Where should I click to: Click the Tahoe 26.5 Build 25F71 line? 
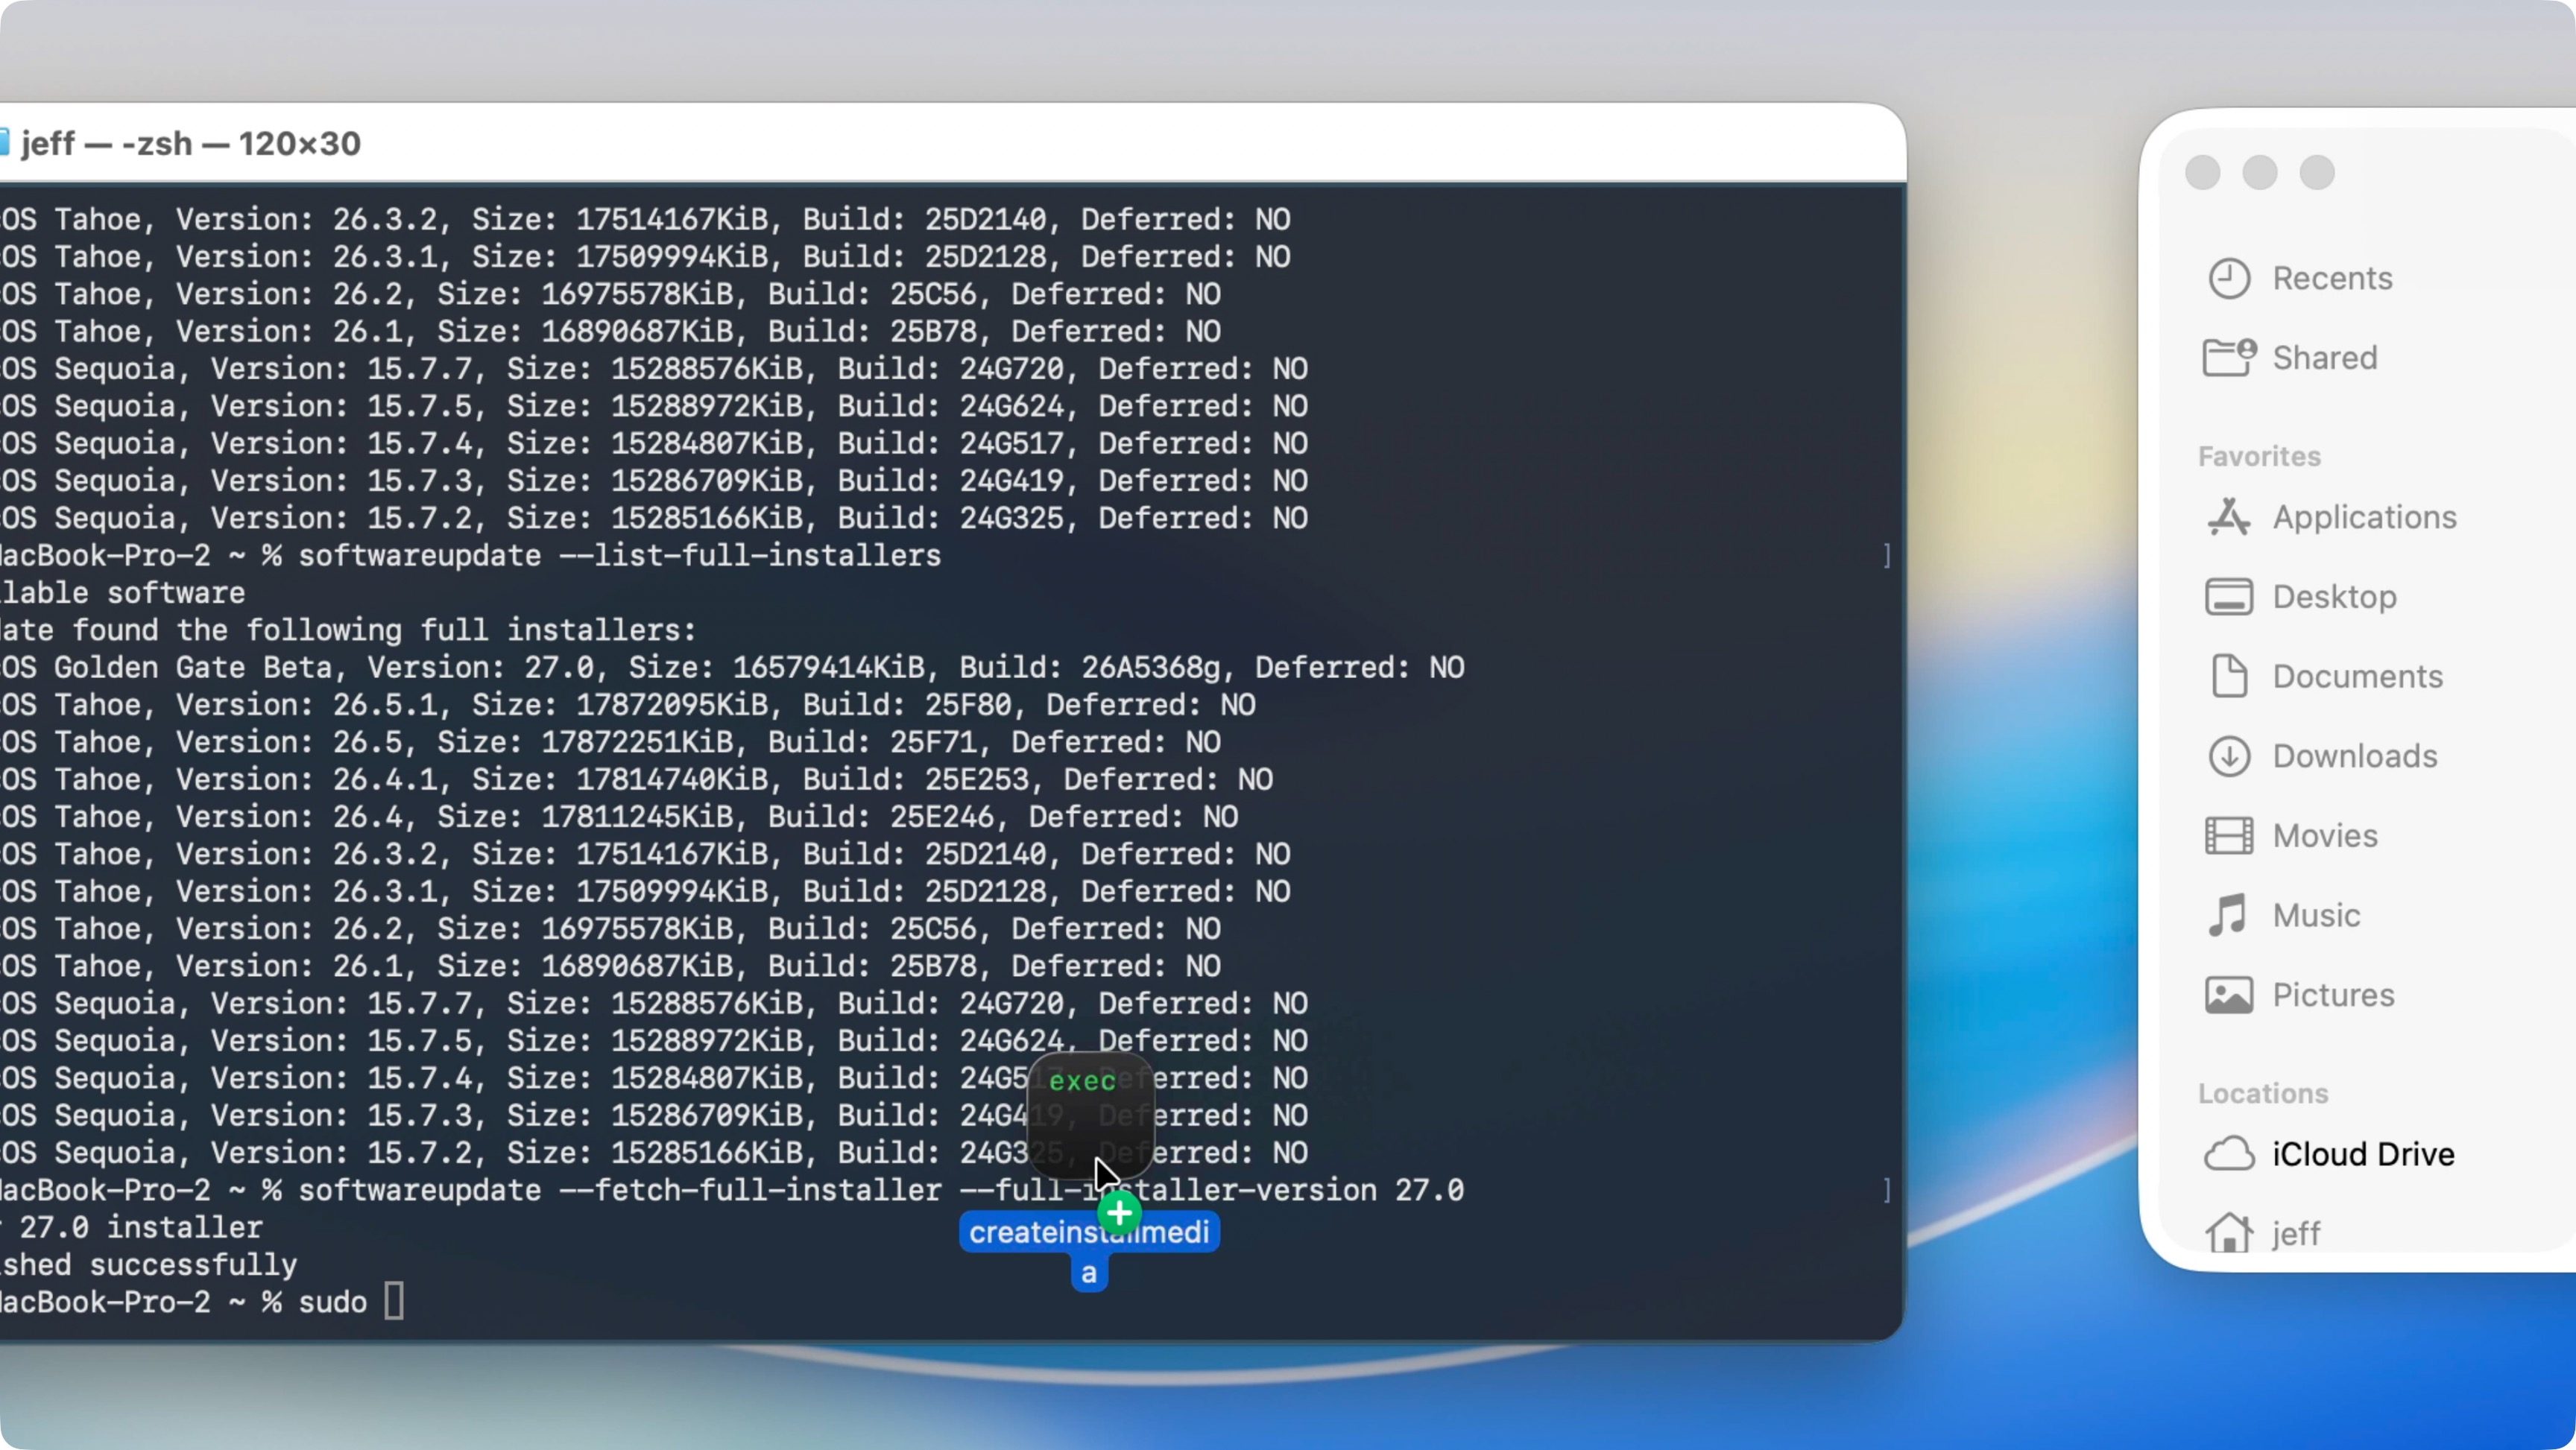coord(610,742)
